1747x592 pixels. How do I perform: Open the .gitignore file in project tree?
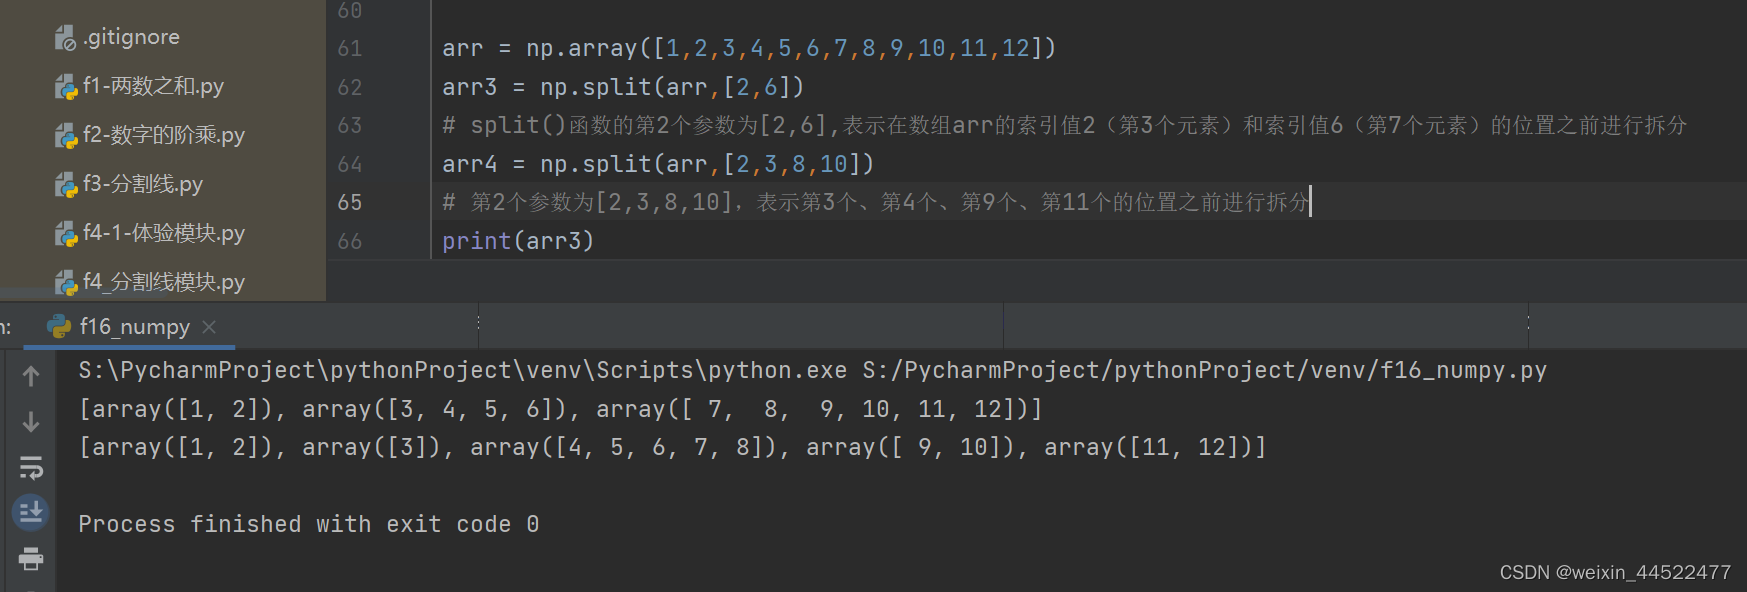(x=131, y=37)
